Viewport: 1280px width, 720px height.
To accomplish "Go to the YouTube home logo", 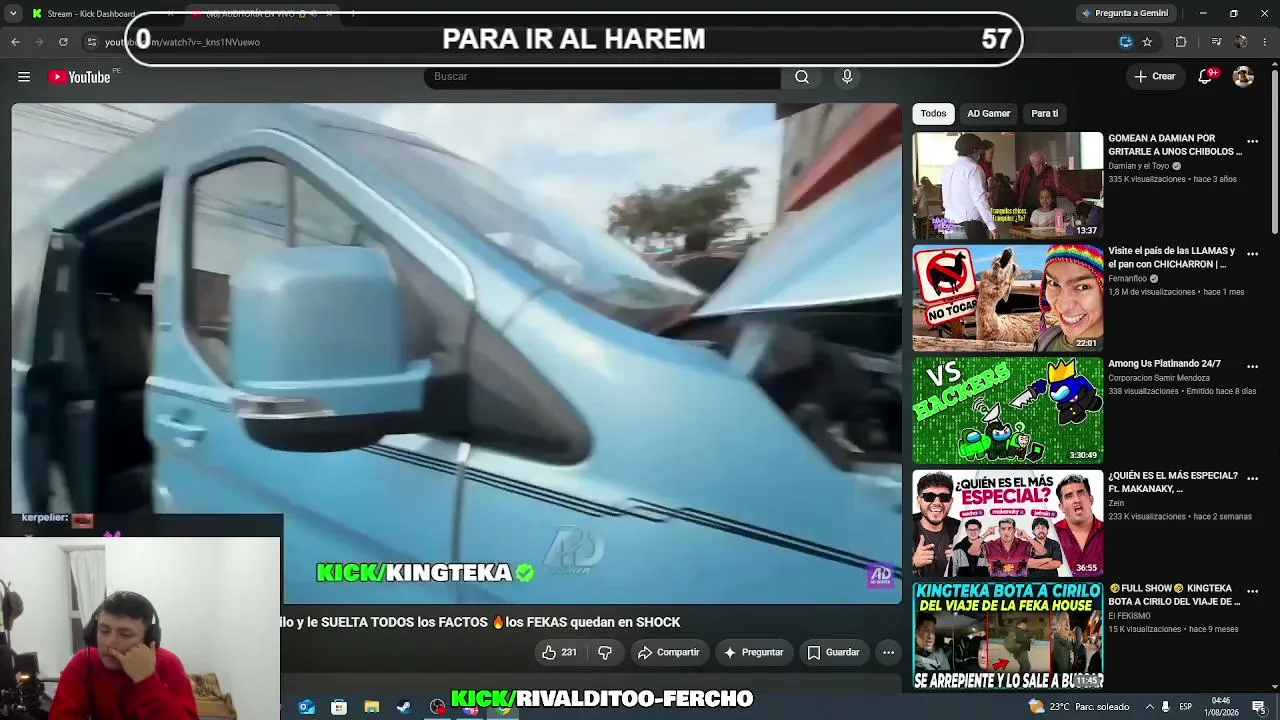I will pyautogui.click(x=80, y=77).
